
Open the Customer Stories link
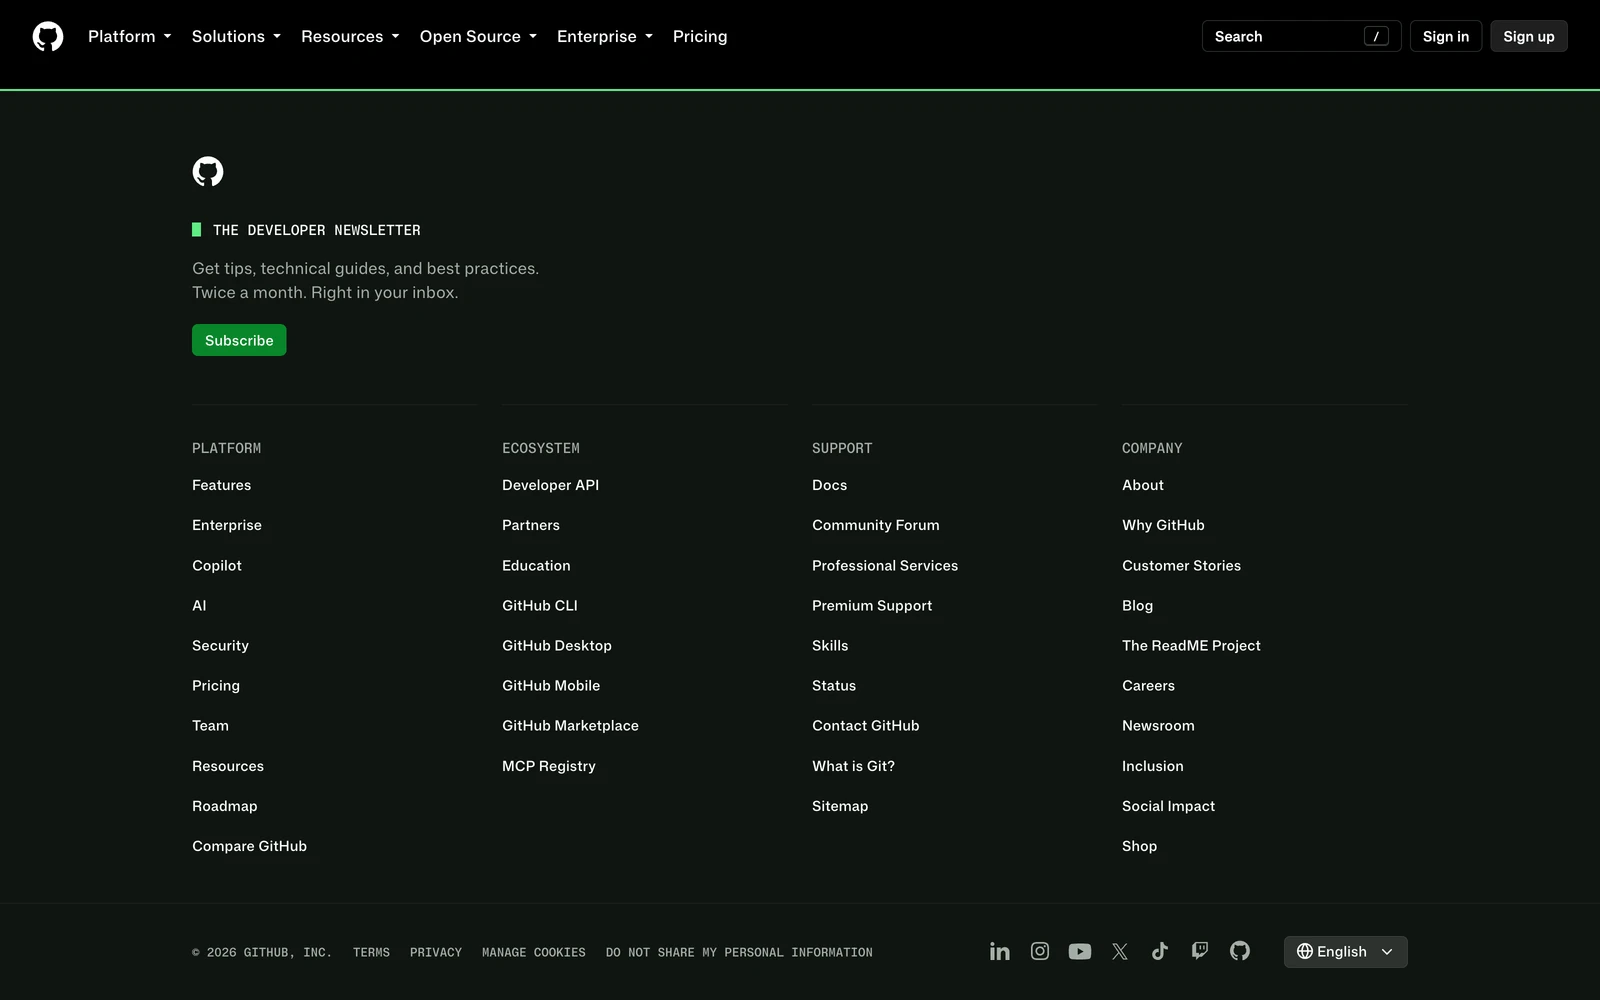[x=1181, y=565]
